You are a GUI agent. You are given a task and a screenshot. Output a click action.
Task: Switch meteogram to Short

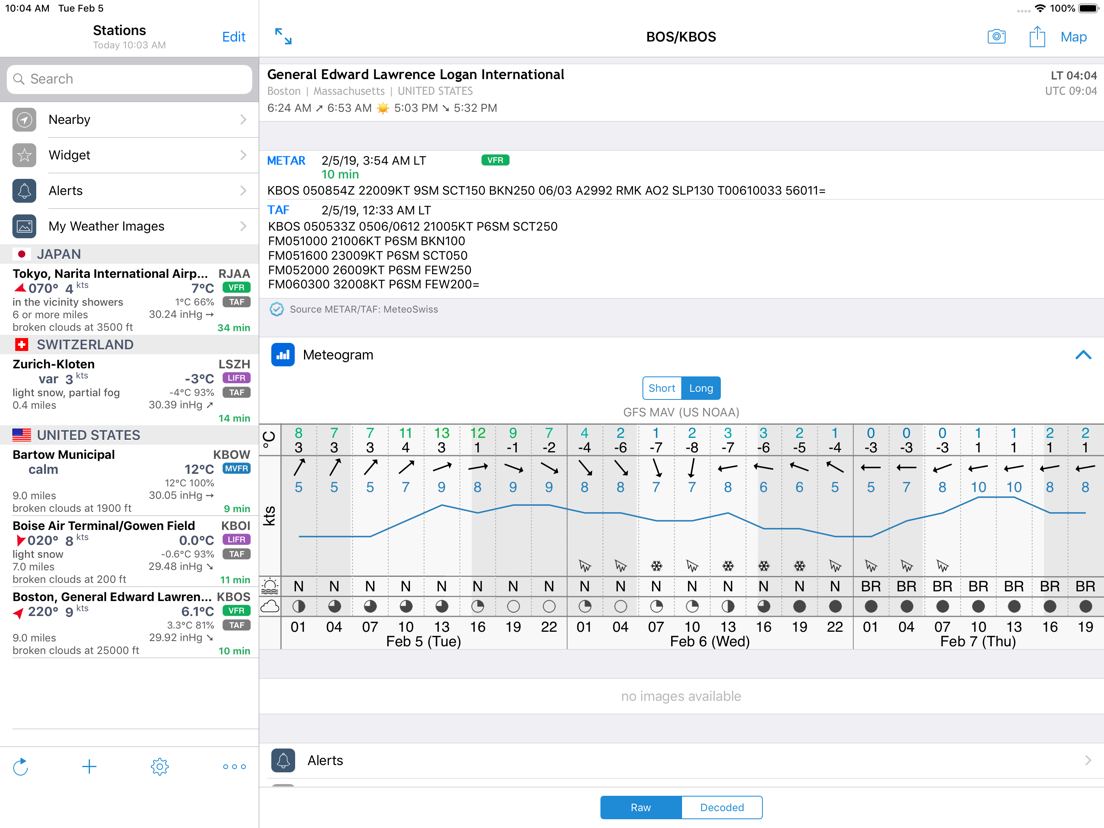click(662, 388)
